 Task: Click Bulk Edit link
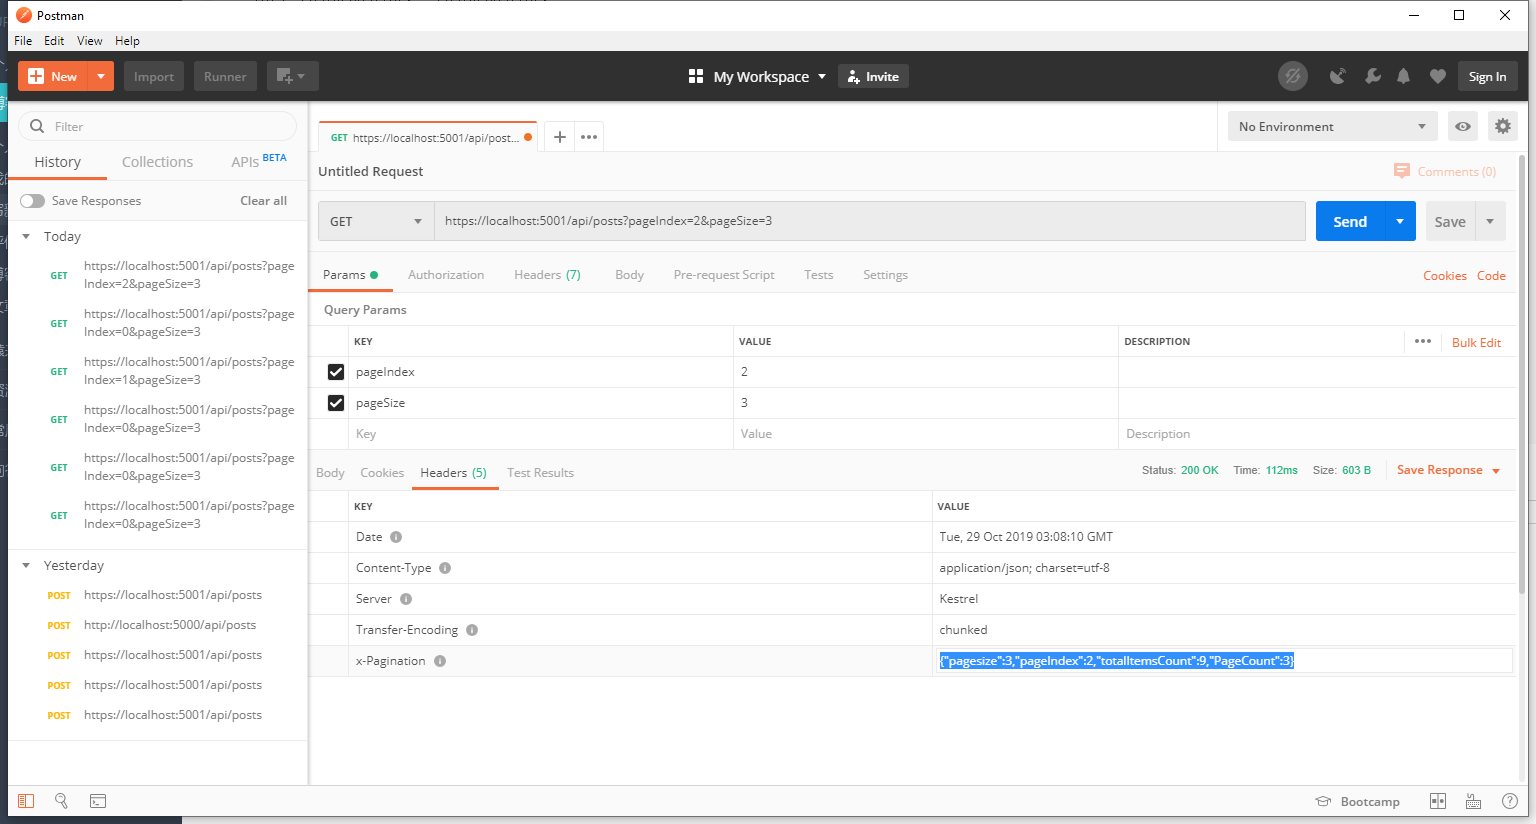(1476, 343)
